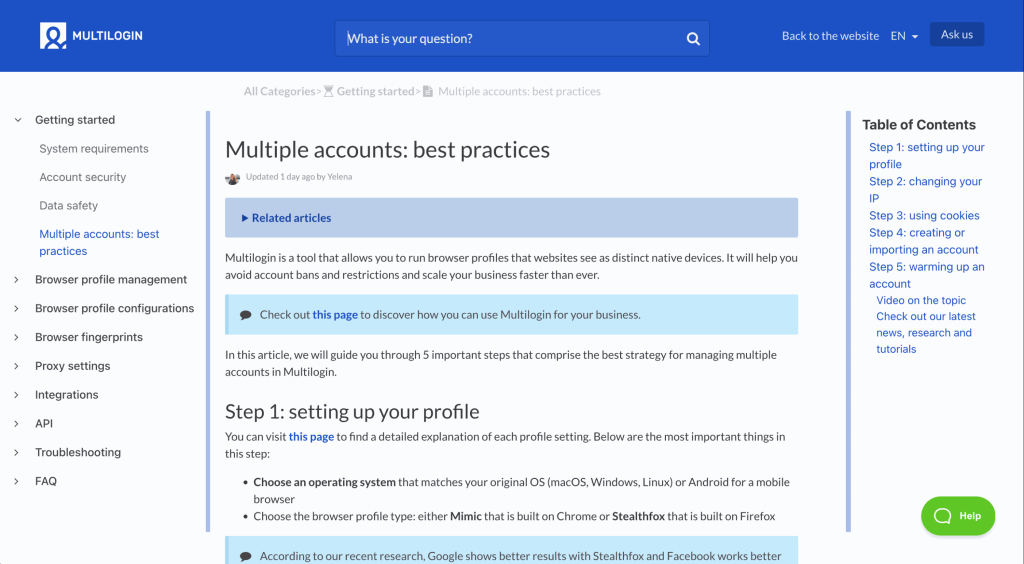Open Data safety article
Image resolution: width=1024 pixels, height=564 pixels.
coord(69,206)
